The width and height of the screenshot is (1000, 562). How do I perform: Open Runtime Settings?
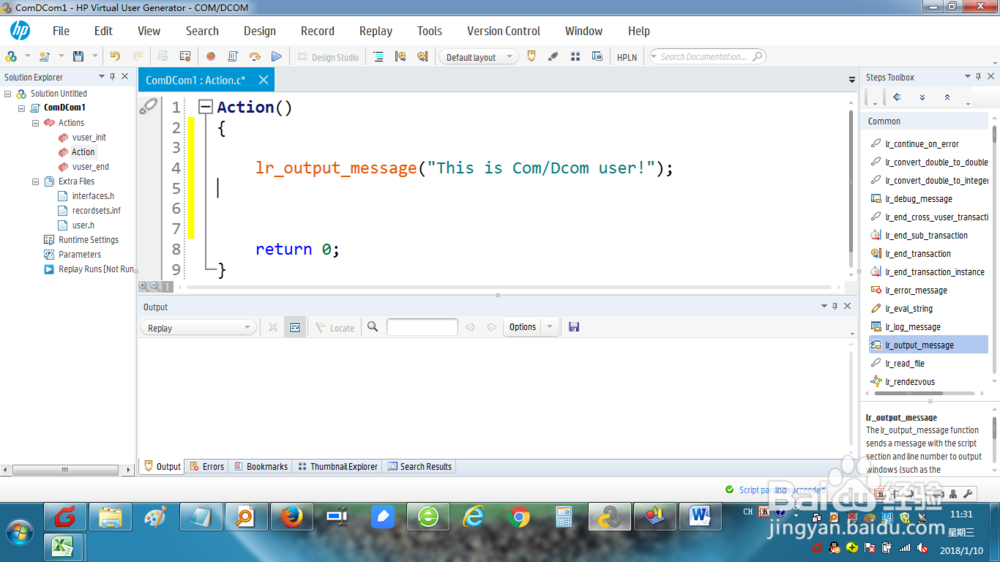click(x=88, y=240)
